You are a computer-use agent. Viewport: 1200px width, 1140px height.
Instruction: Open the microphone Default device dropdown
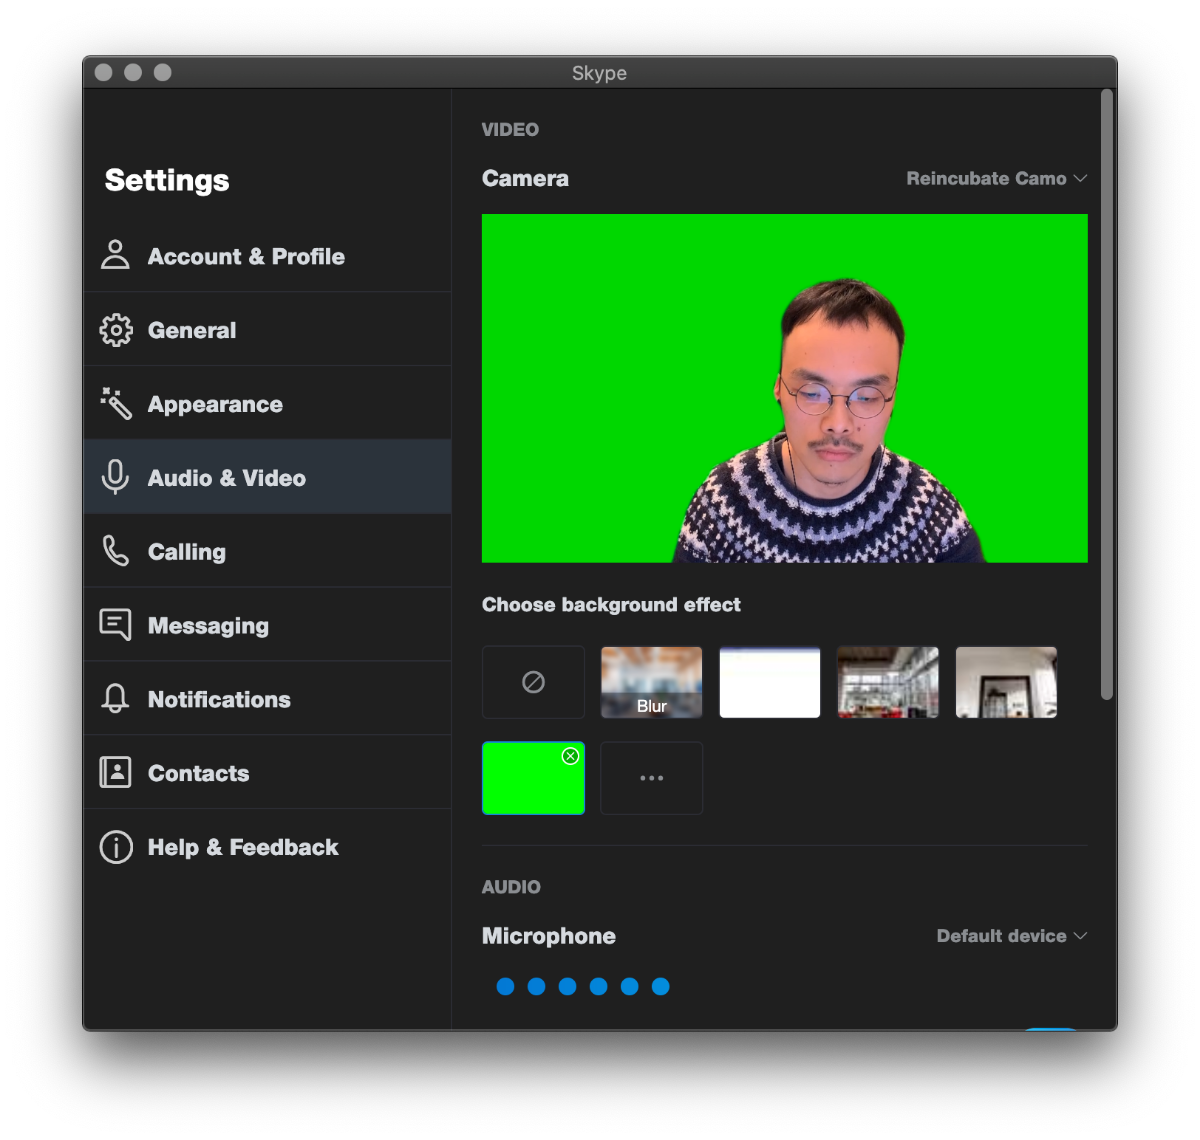pyautogui.click(x=1011, y=936)
